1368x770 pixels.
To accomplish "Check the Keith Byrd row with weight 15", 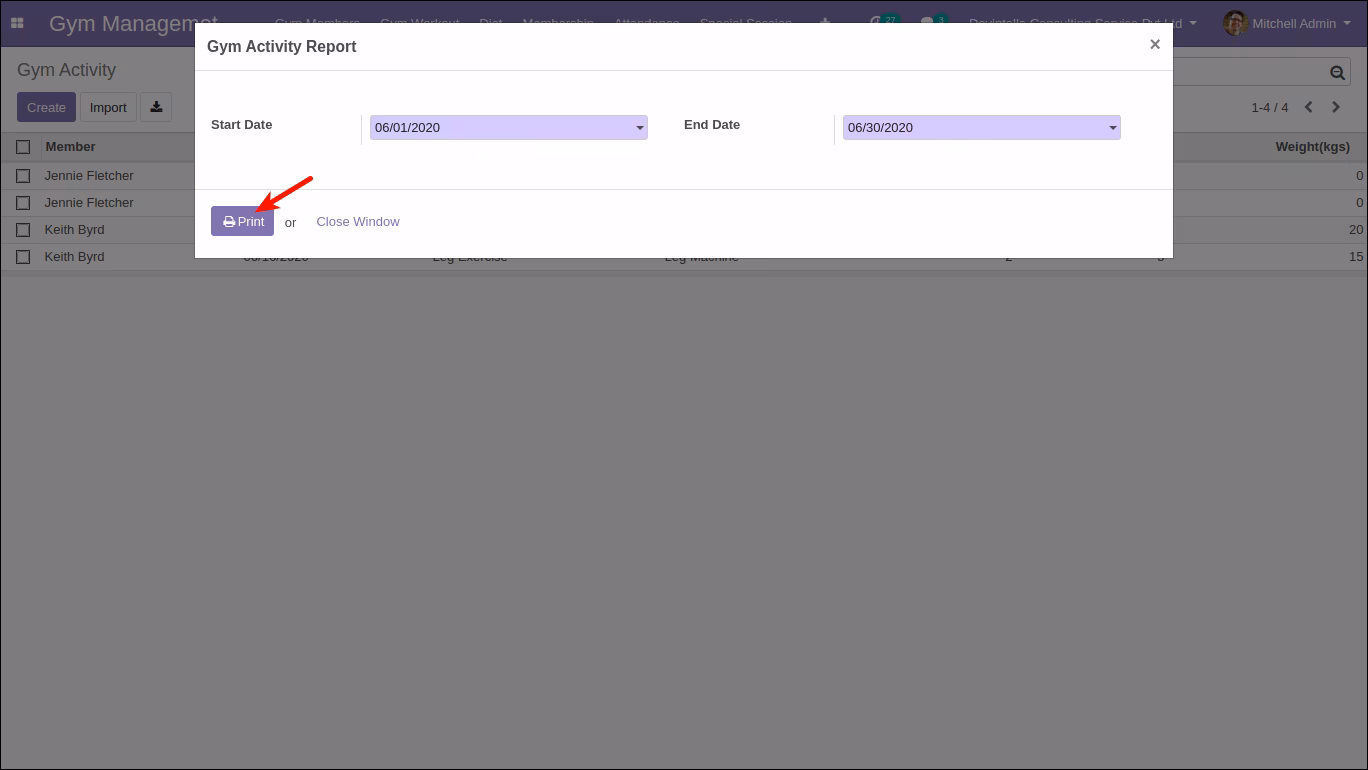I will pyautogui.click(x=23, y=257).
